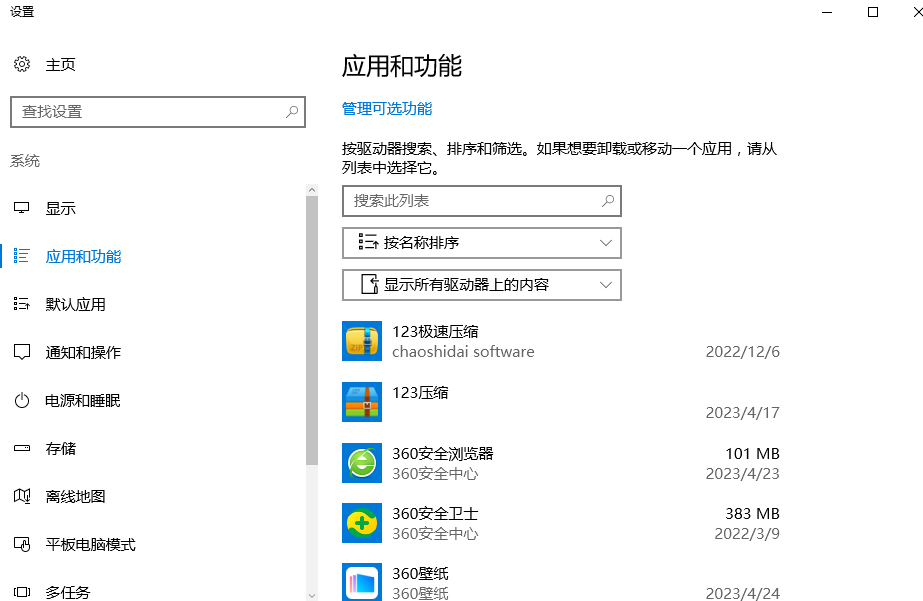Click the sort icon in 按名称排序 dropdown
This screenshot has height=601, width=923.
(x=368, y=242)
